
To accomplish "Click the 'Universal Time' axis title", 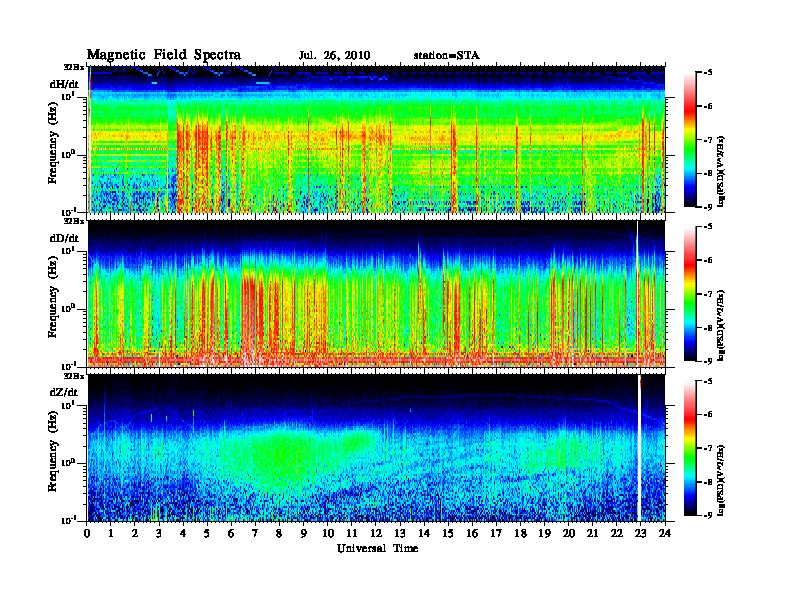I will 378,548.
